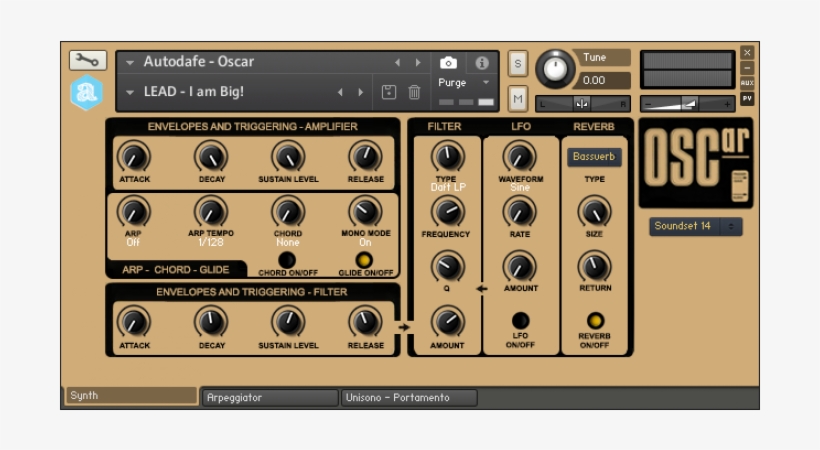
Task: Toggle the GLIDE ON/OFF button
Action: click(x=365, y=260)
